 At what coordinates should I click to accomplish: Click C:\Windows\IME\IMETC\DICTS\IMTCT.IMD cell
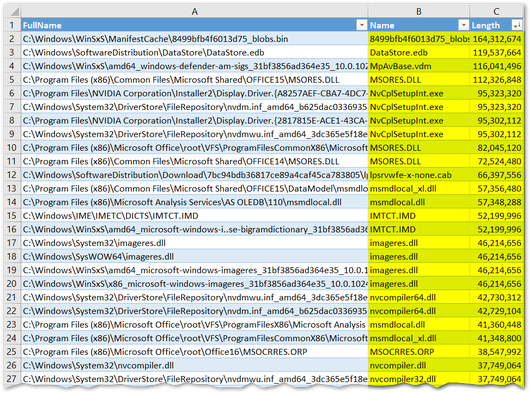(x=194, y=216)
